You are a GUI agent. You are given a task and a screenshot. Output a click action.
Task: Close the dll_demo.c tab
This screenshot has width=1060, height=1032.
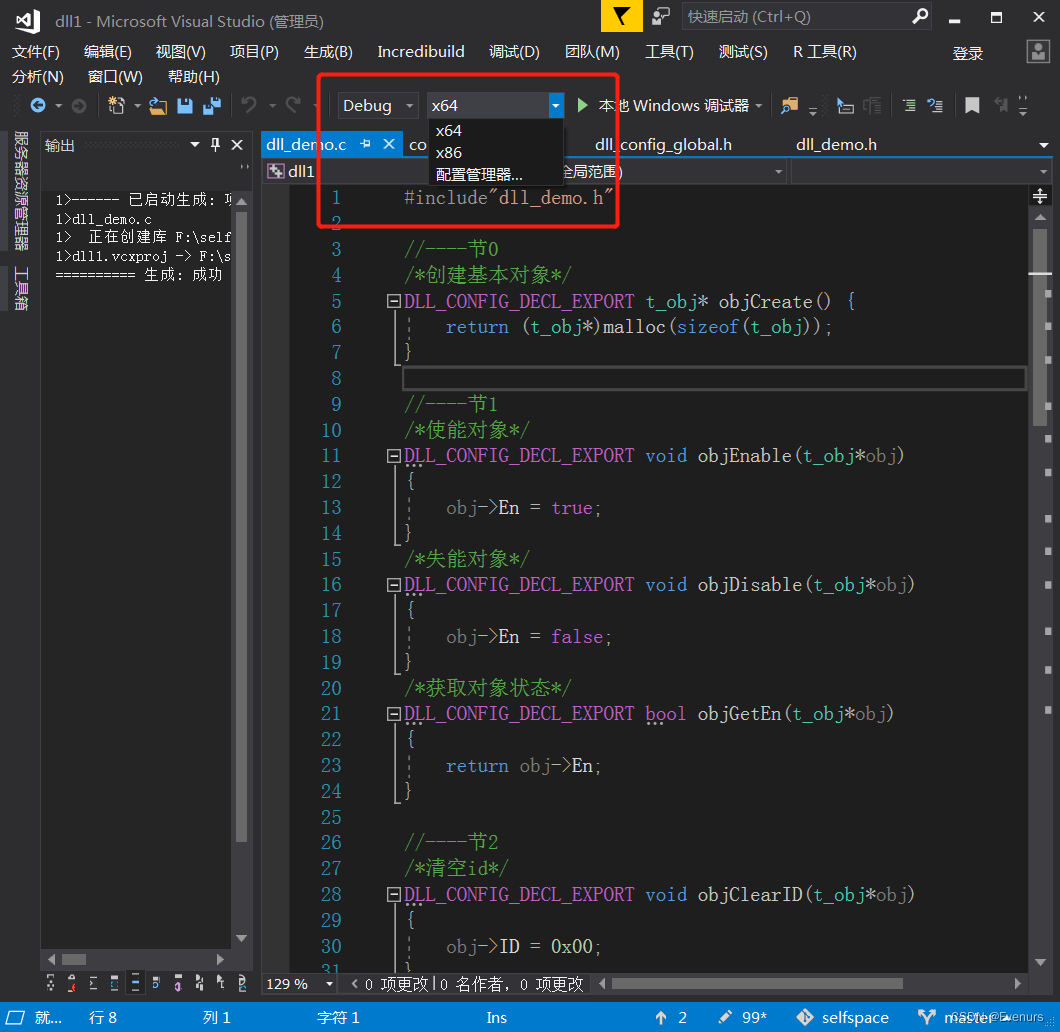pyautogui.click(x=389, y=144)
